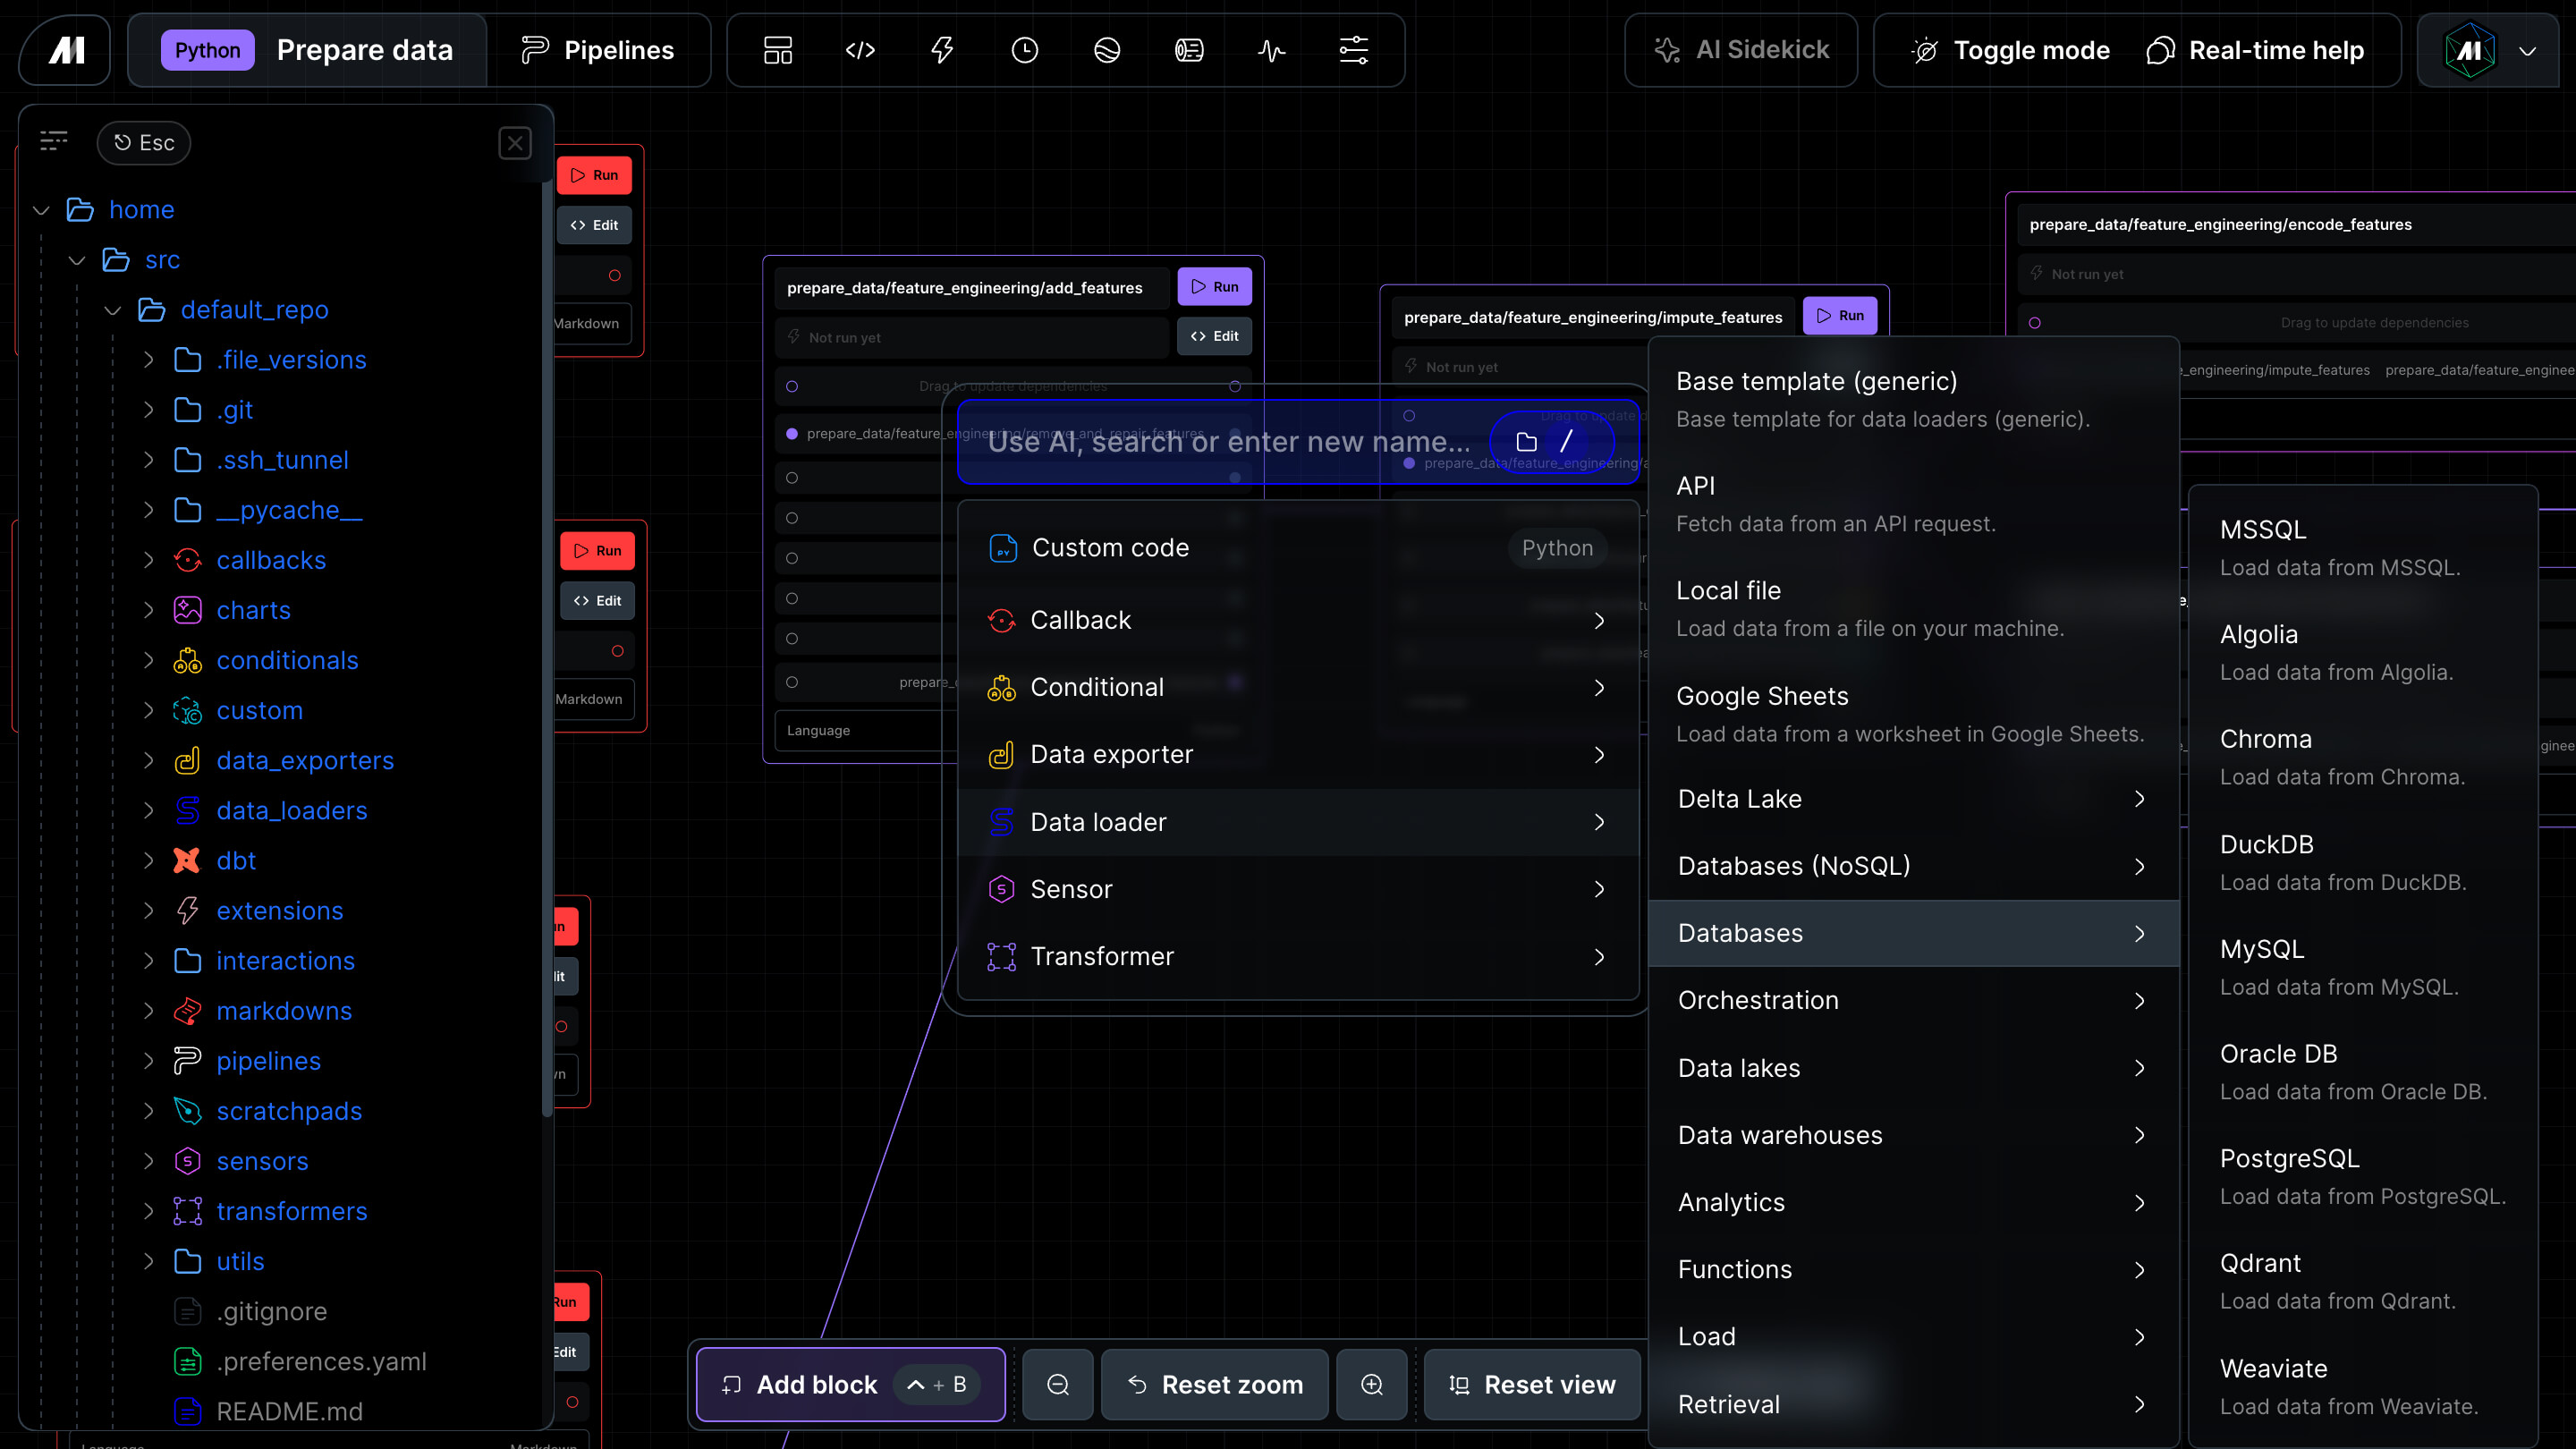Select Custom code menu entry
The width and height of the screenshot is (2576, 1449).
click(1298, 548)
